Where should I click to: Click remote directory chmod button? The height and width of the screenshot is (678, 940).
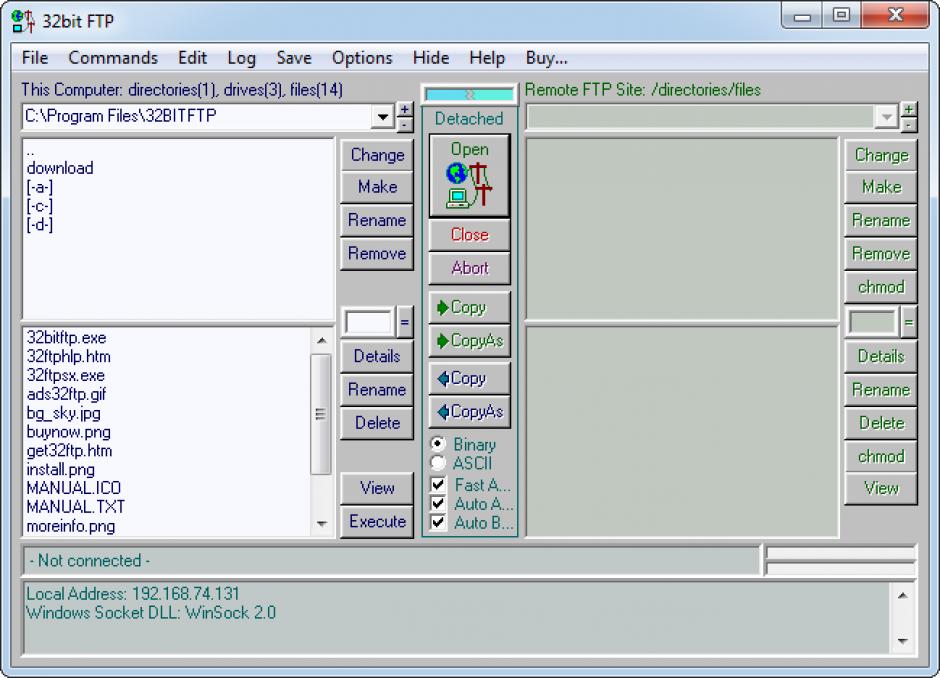[881, 287]
